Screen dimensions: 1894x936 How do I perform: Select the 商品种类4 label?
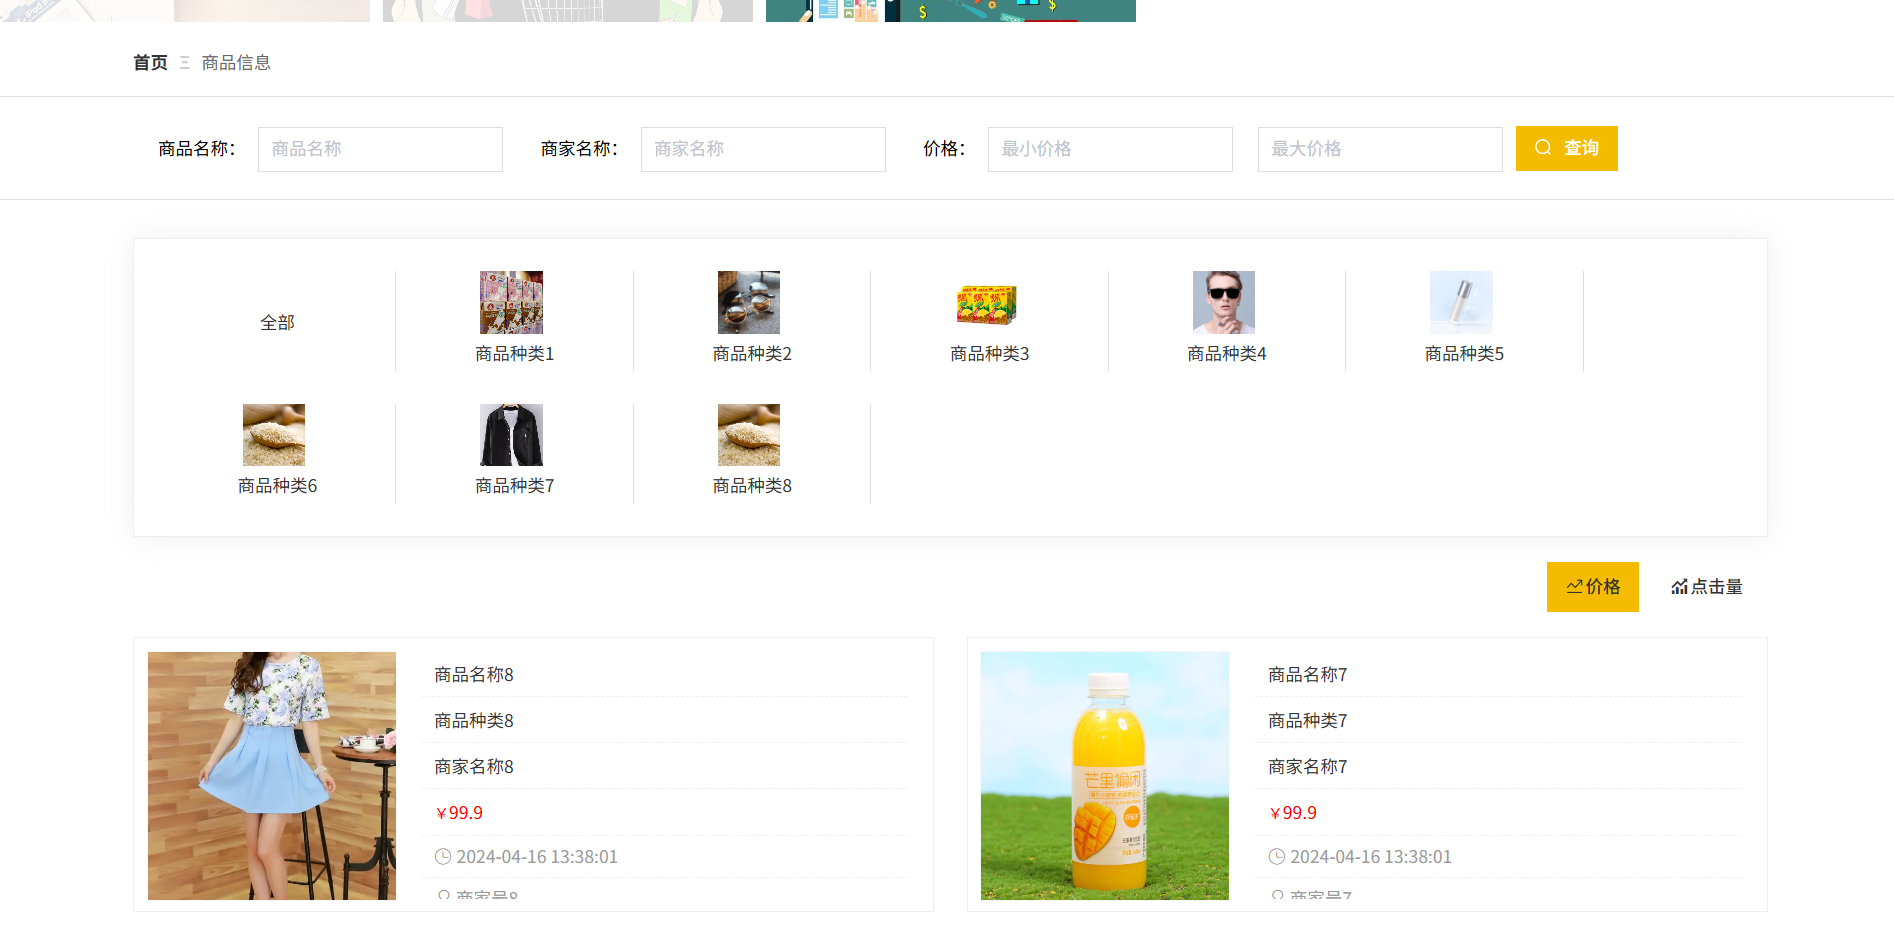click(x=1227, y=354)
